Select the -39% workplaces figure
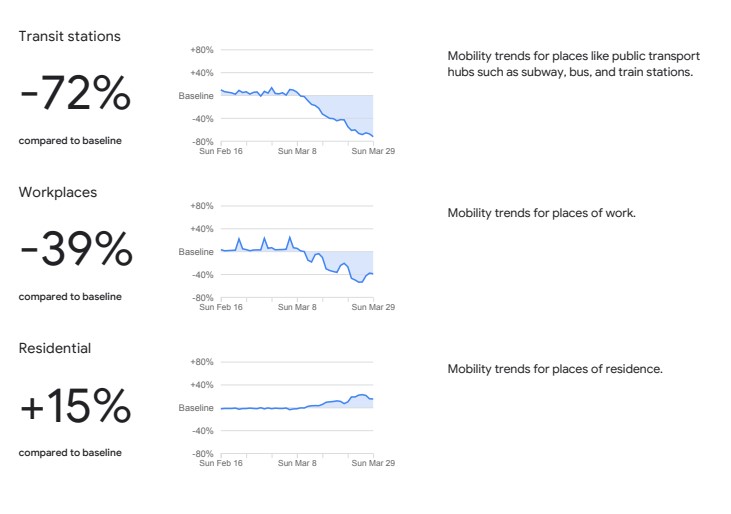The width and height of the screenshot is (731, 514). pos(76,250)
